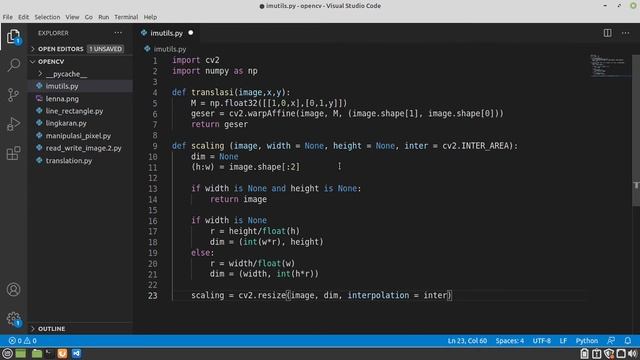Expand the OUTLINE section
The image size is (640, 360).
pos(51,329)
